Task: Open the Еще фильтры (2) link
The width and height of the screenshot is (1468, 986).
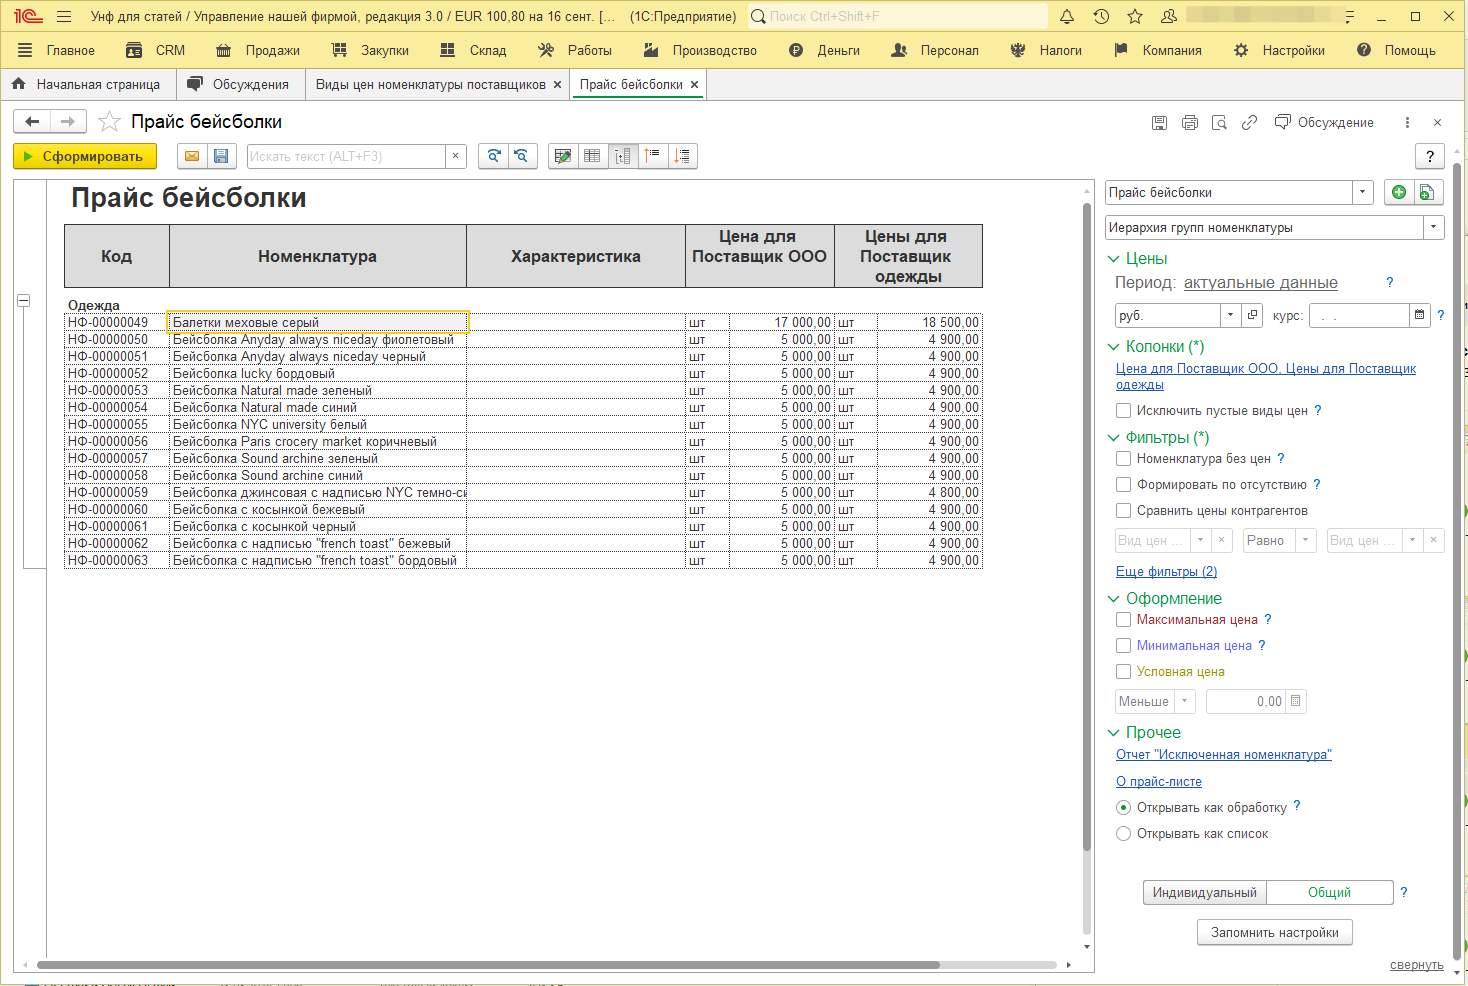Action: (1166, 572)
